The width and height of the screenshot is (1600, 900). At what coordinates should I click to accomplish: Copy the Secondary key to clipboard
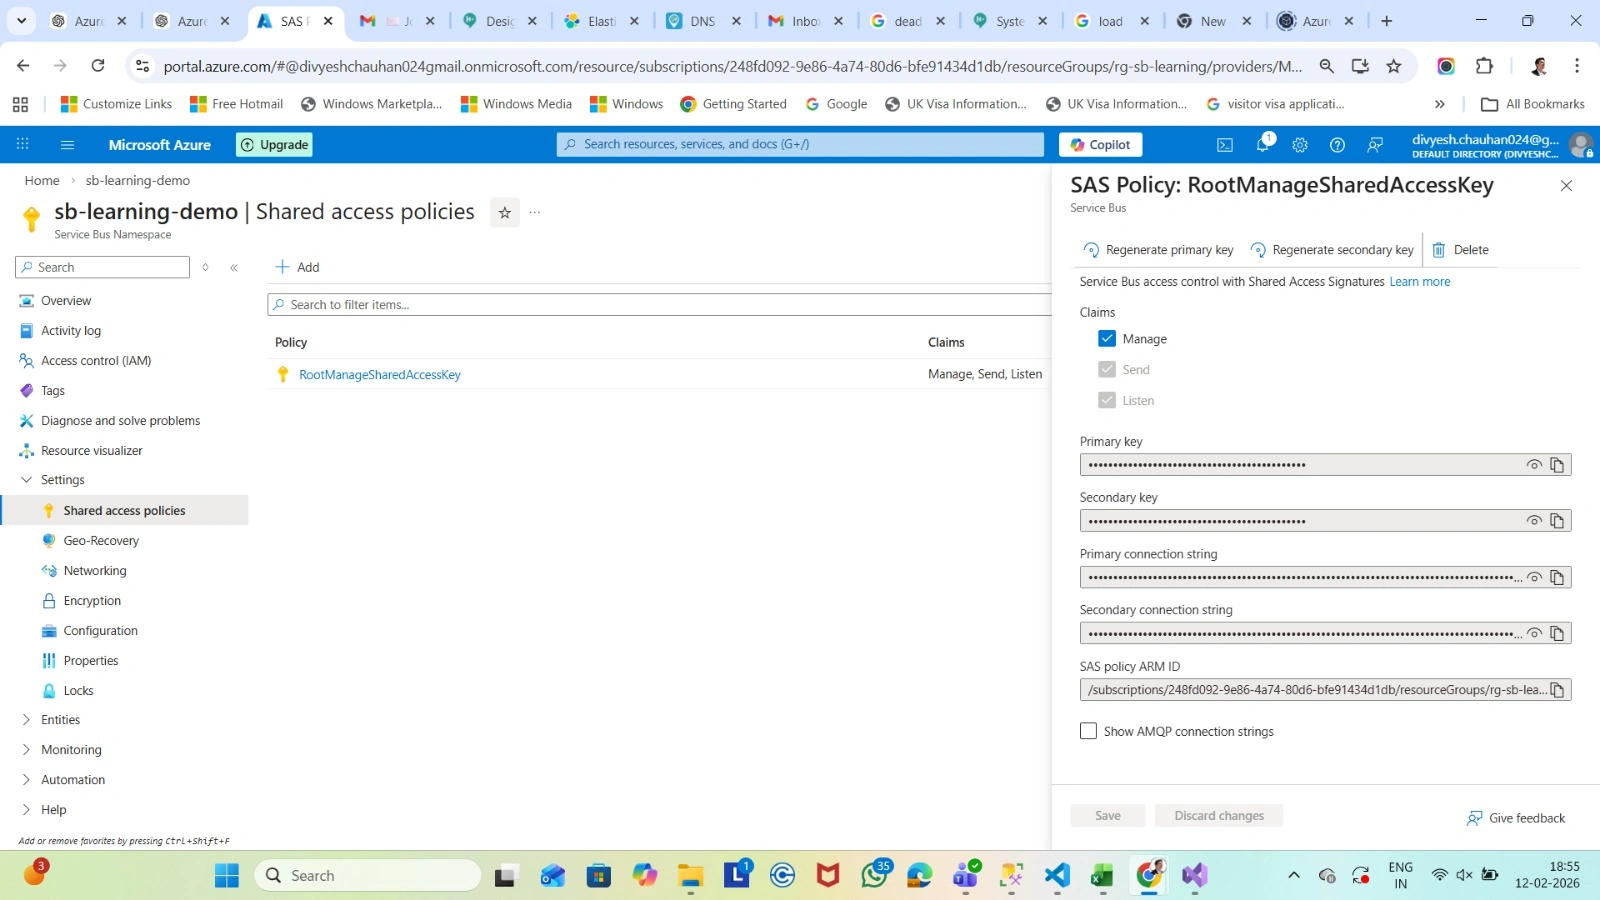1557,521
